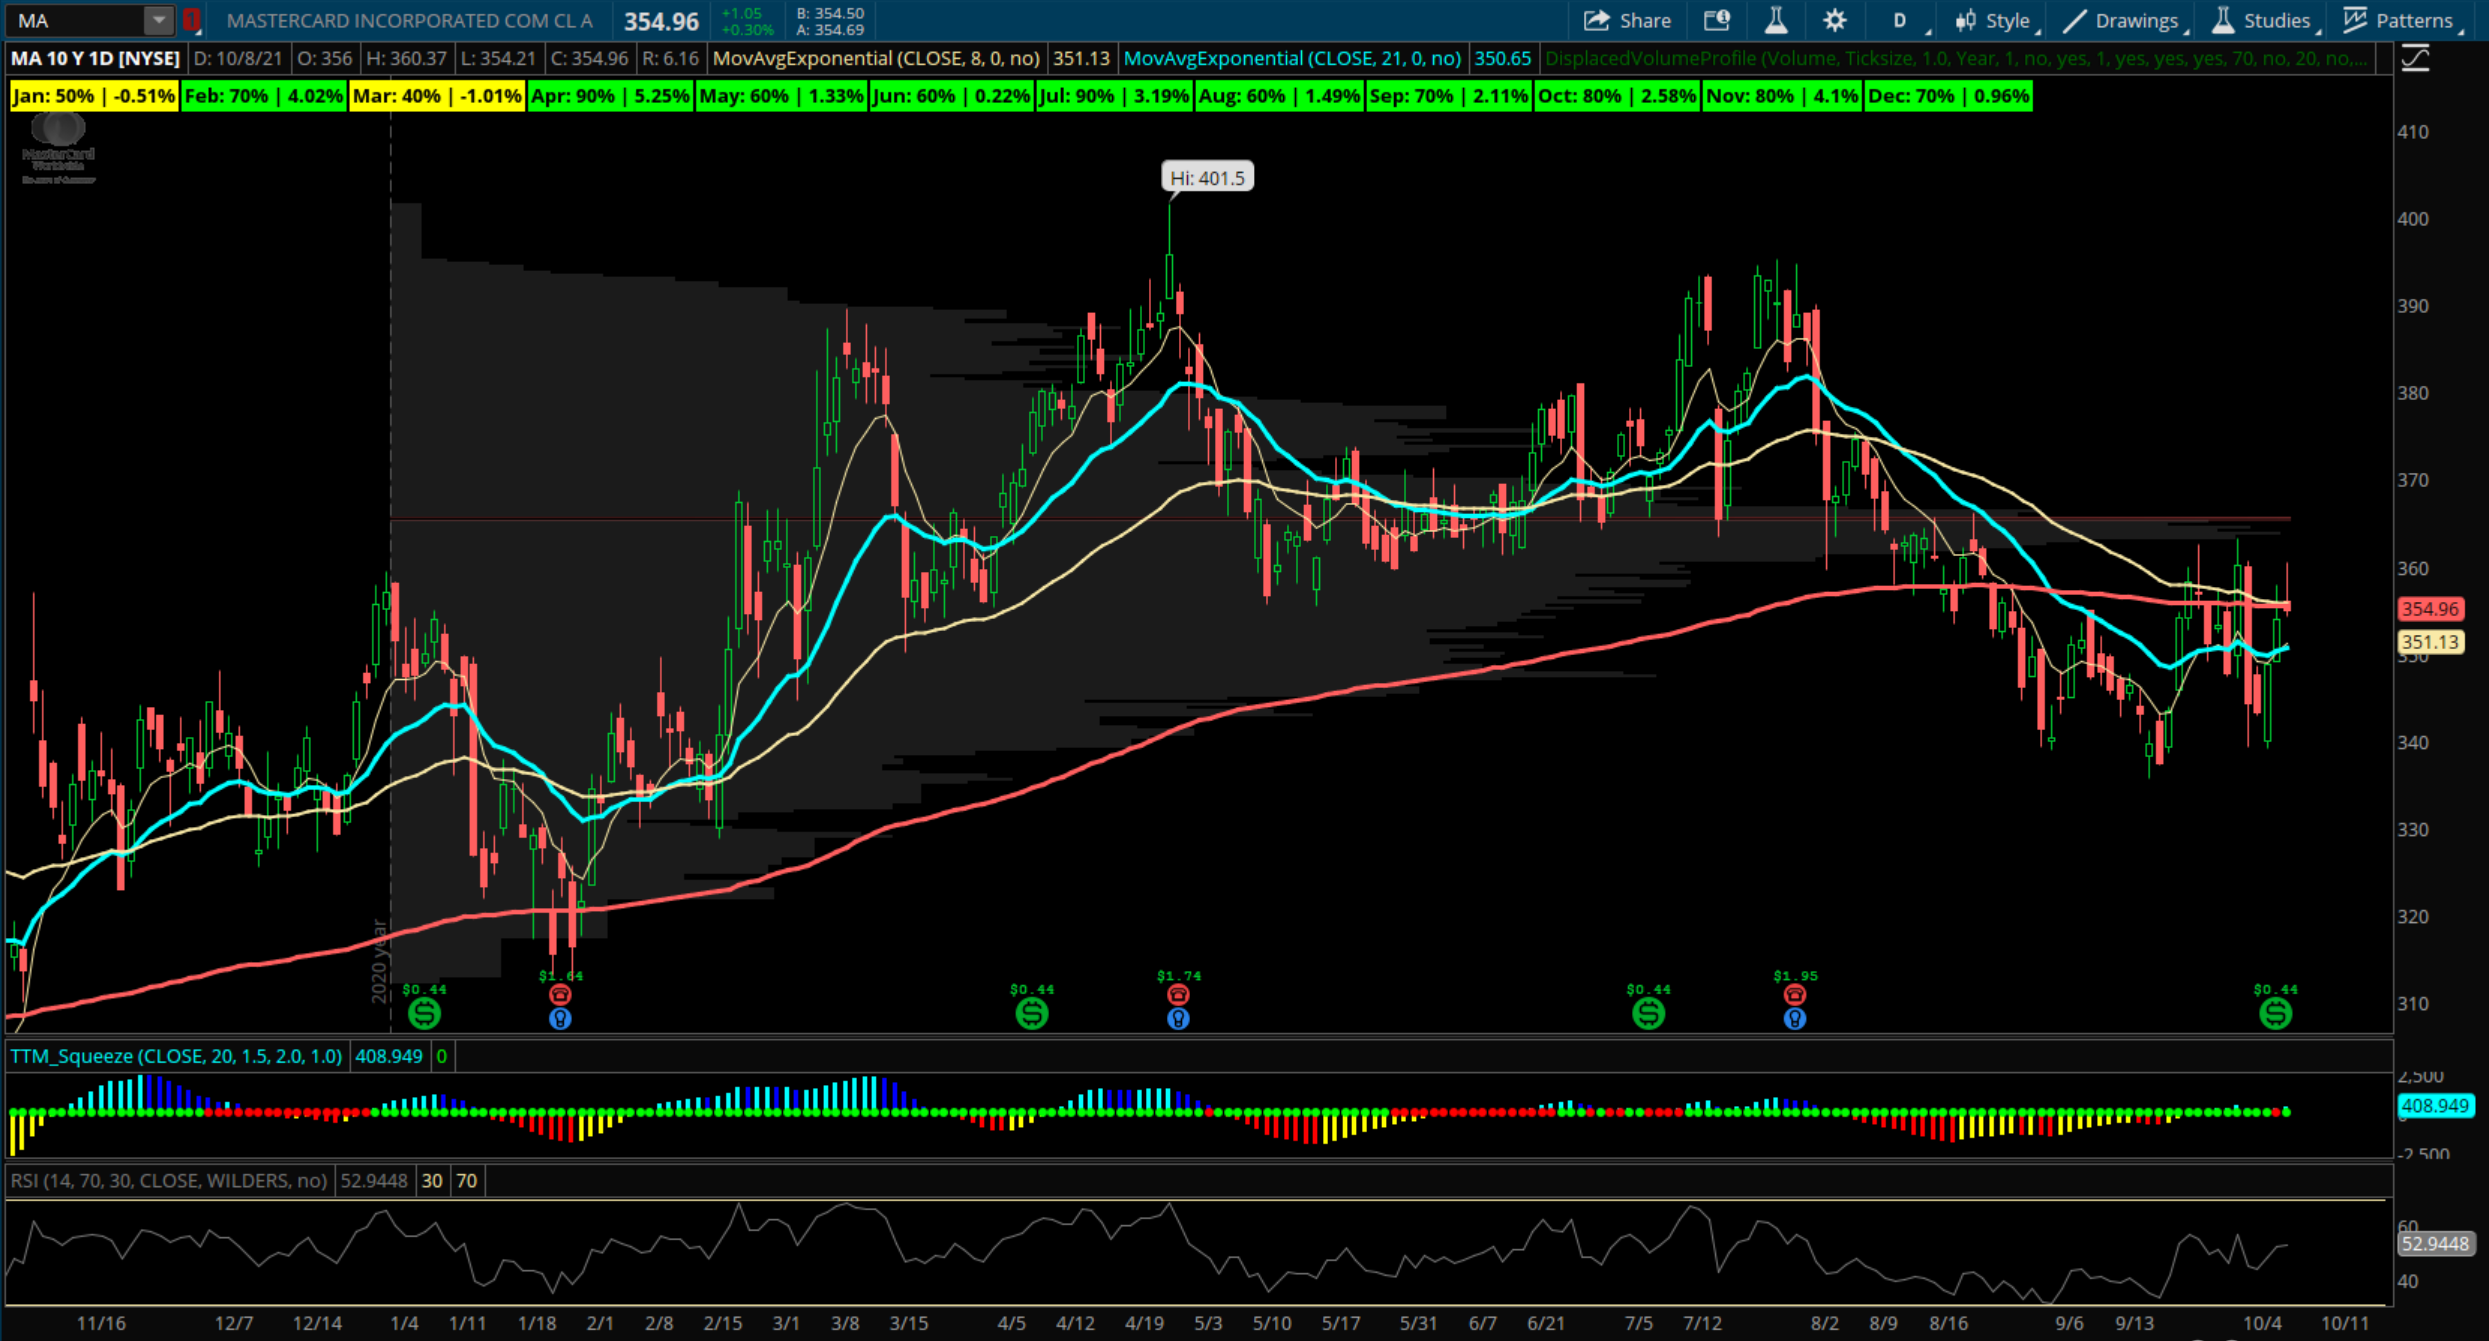
Task: Click the Jun: 60% seasonality label
Action: (x=951, y=96)
